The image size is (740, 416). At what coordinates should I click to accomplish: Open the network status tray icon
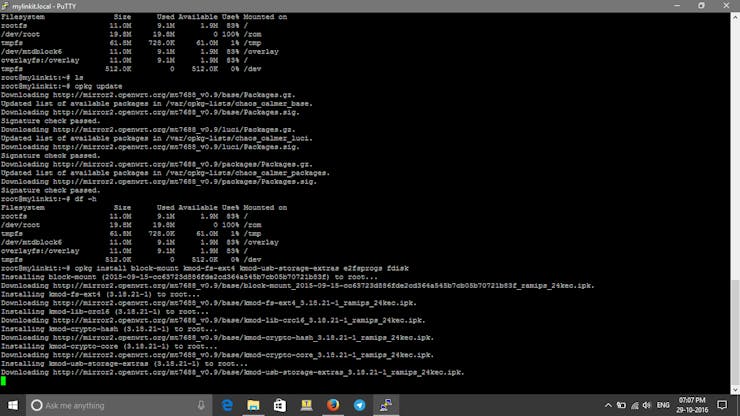(x=635, y=405)
